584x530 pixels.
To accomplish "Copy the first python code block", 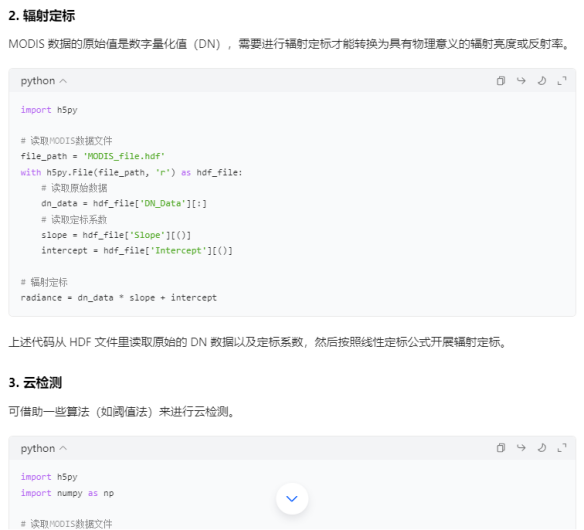I will point(501,81).
